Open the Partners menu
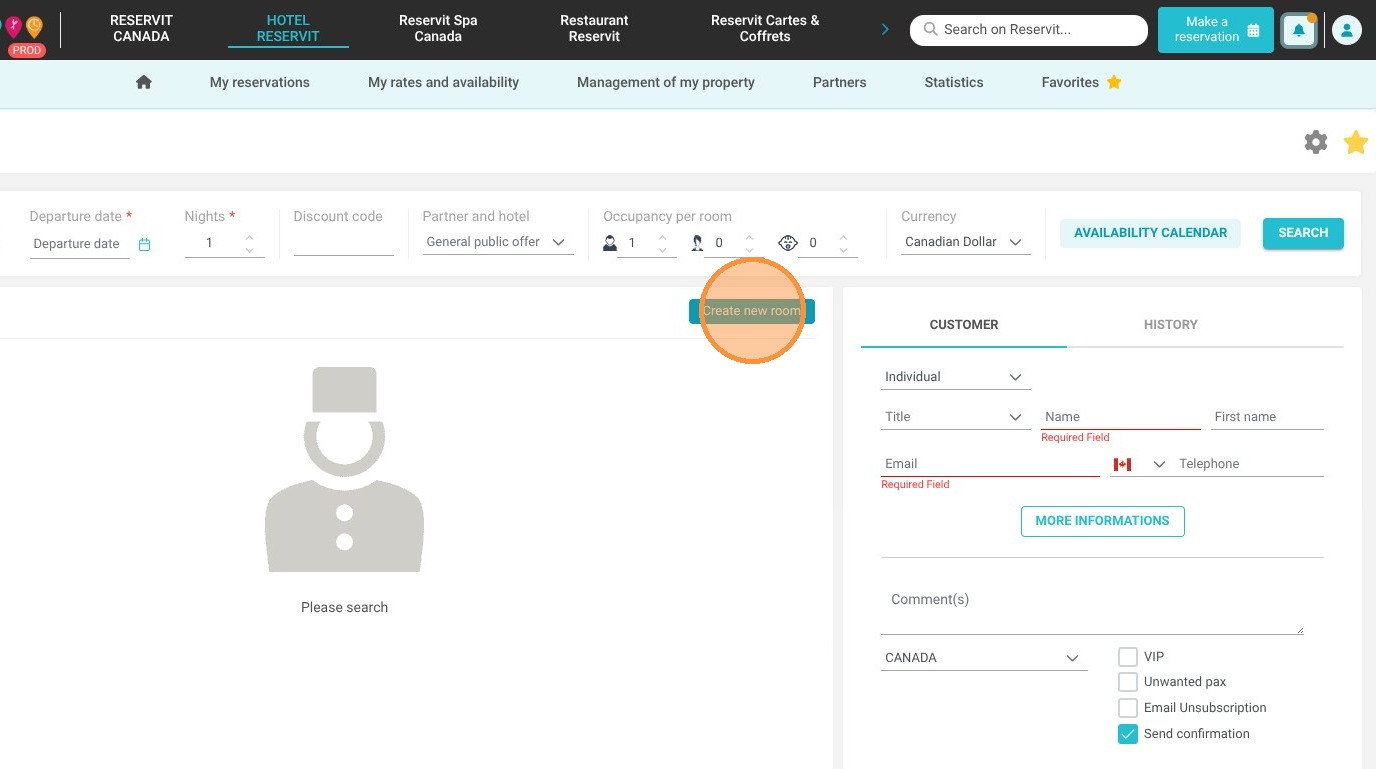The width and height of the screenshot is (1376, 769). point(840,82)
